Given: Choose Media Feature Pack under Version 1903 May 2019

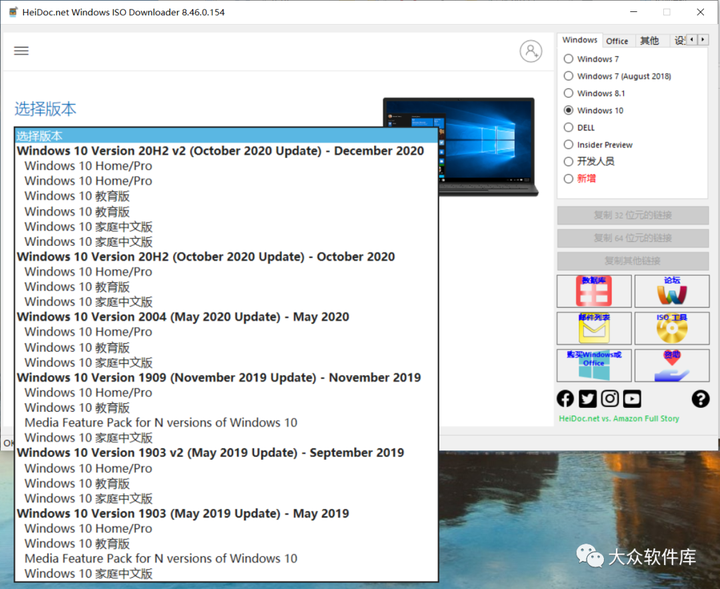Looking at the screenshot, I should click(x=226, y=558).
